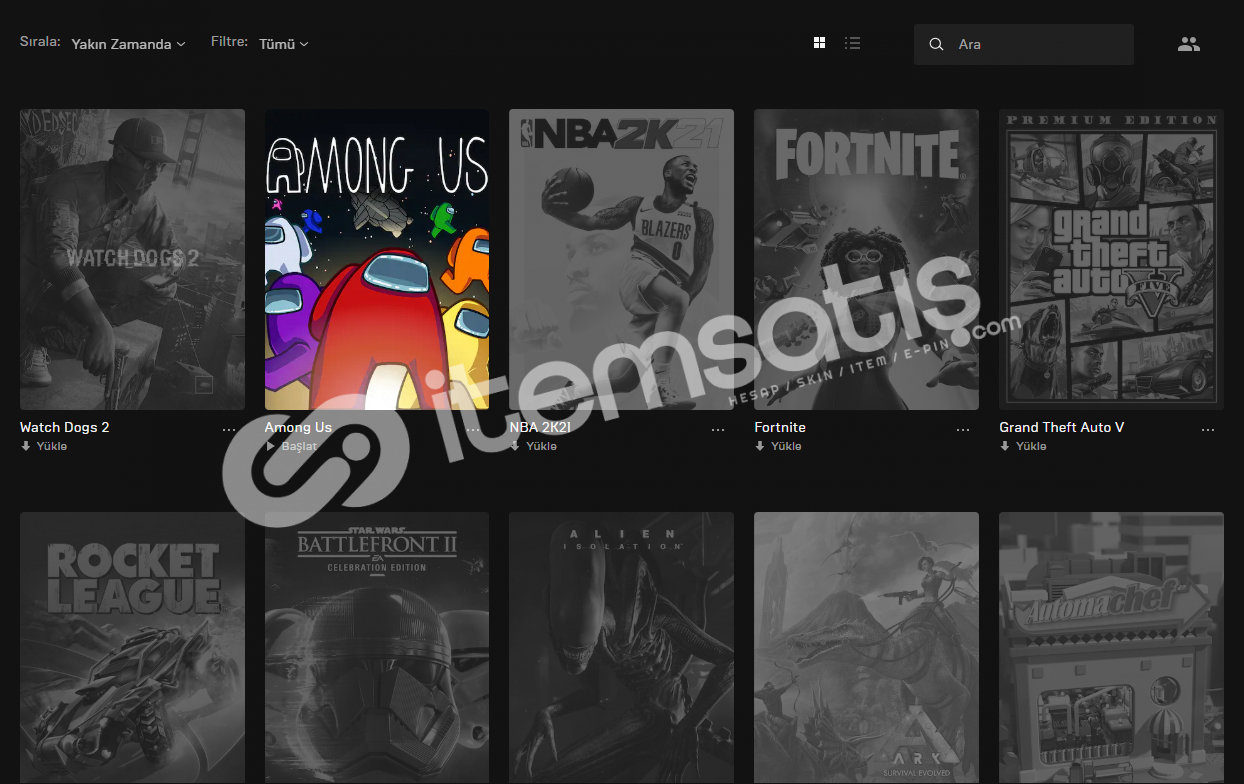Click the Grand Theft Auto V title
The width and height of the screenshot is (1244, 784).
click(1062, 427)
